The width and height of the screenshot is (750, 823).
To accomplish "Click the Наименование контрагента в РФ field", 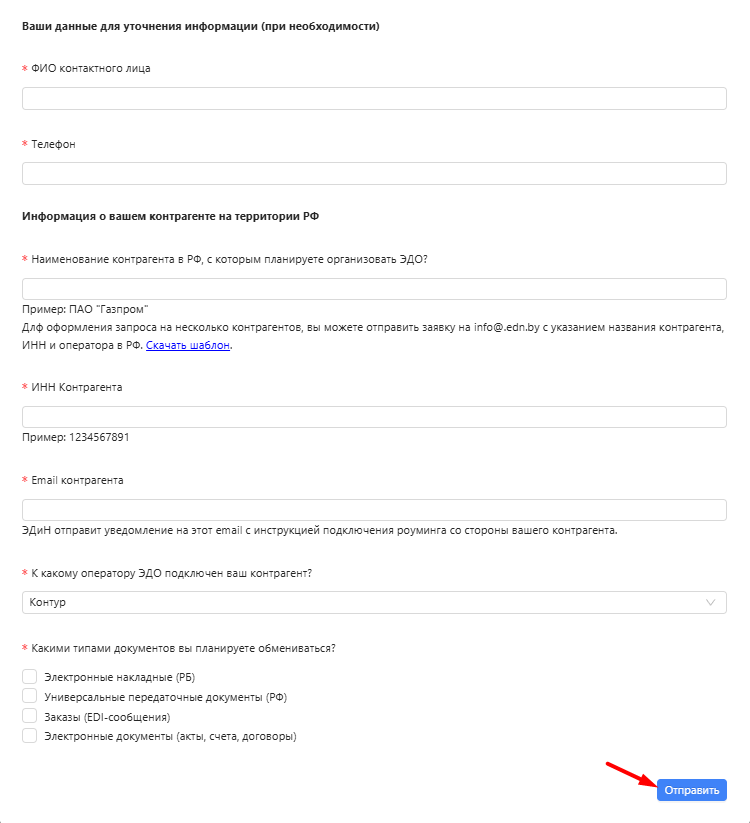I will click(x=374, y=289).
